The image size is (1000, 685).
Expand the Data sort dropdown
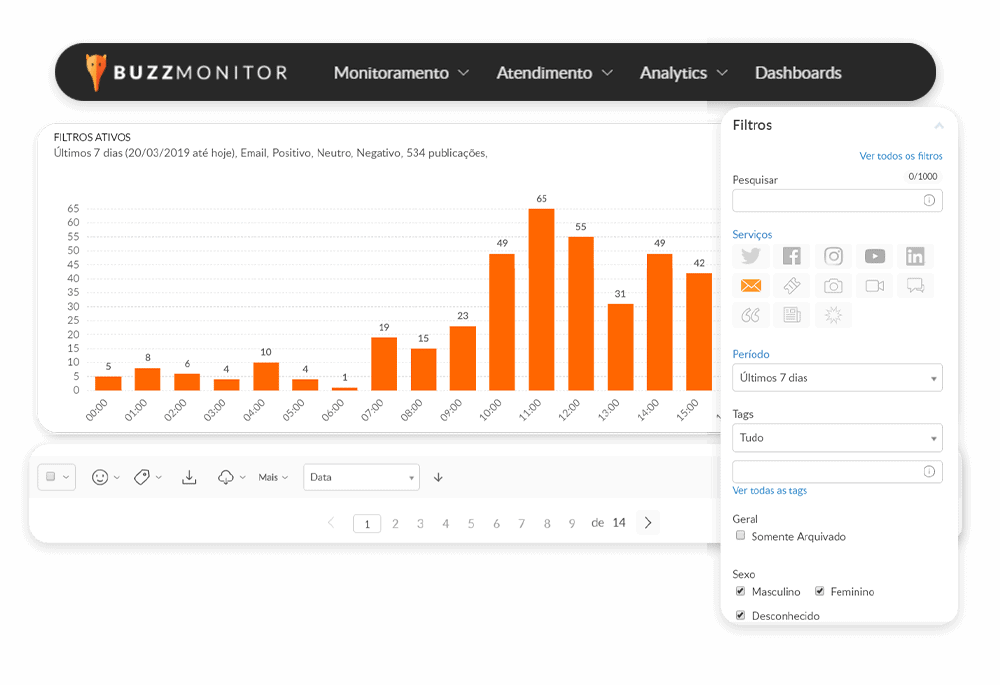click(x=361, y=478)
